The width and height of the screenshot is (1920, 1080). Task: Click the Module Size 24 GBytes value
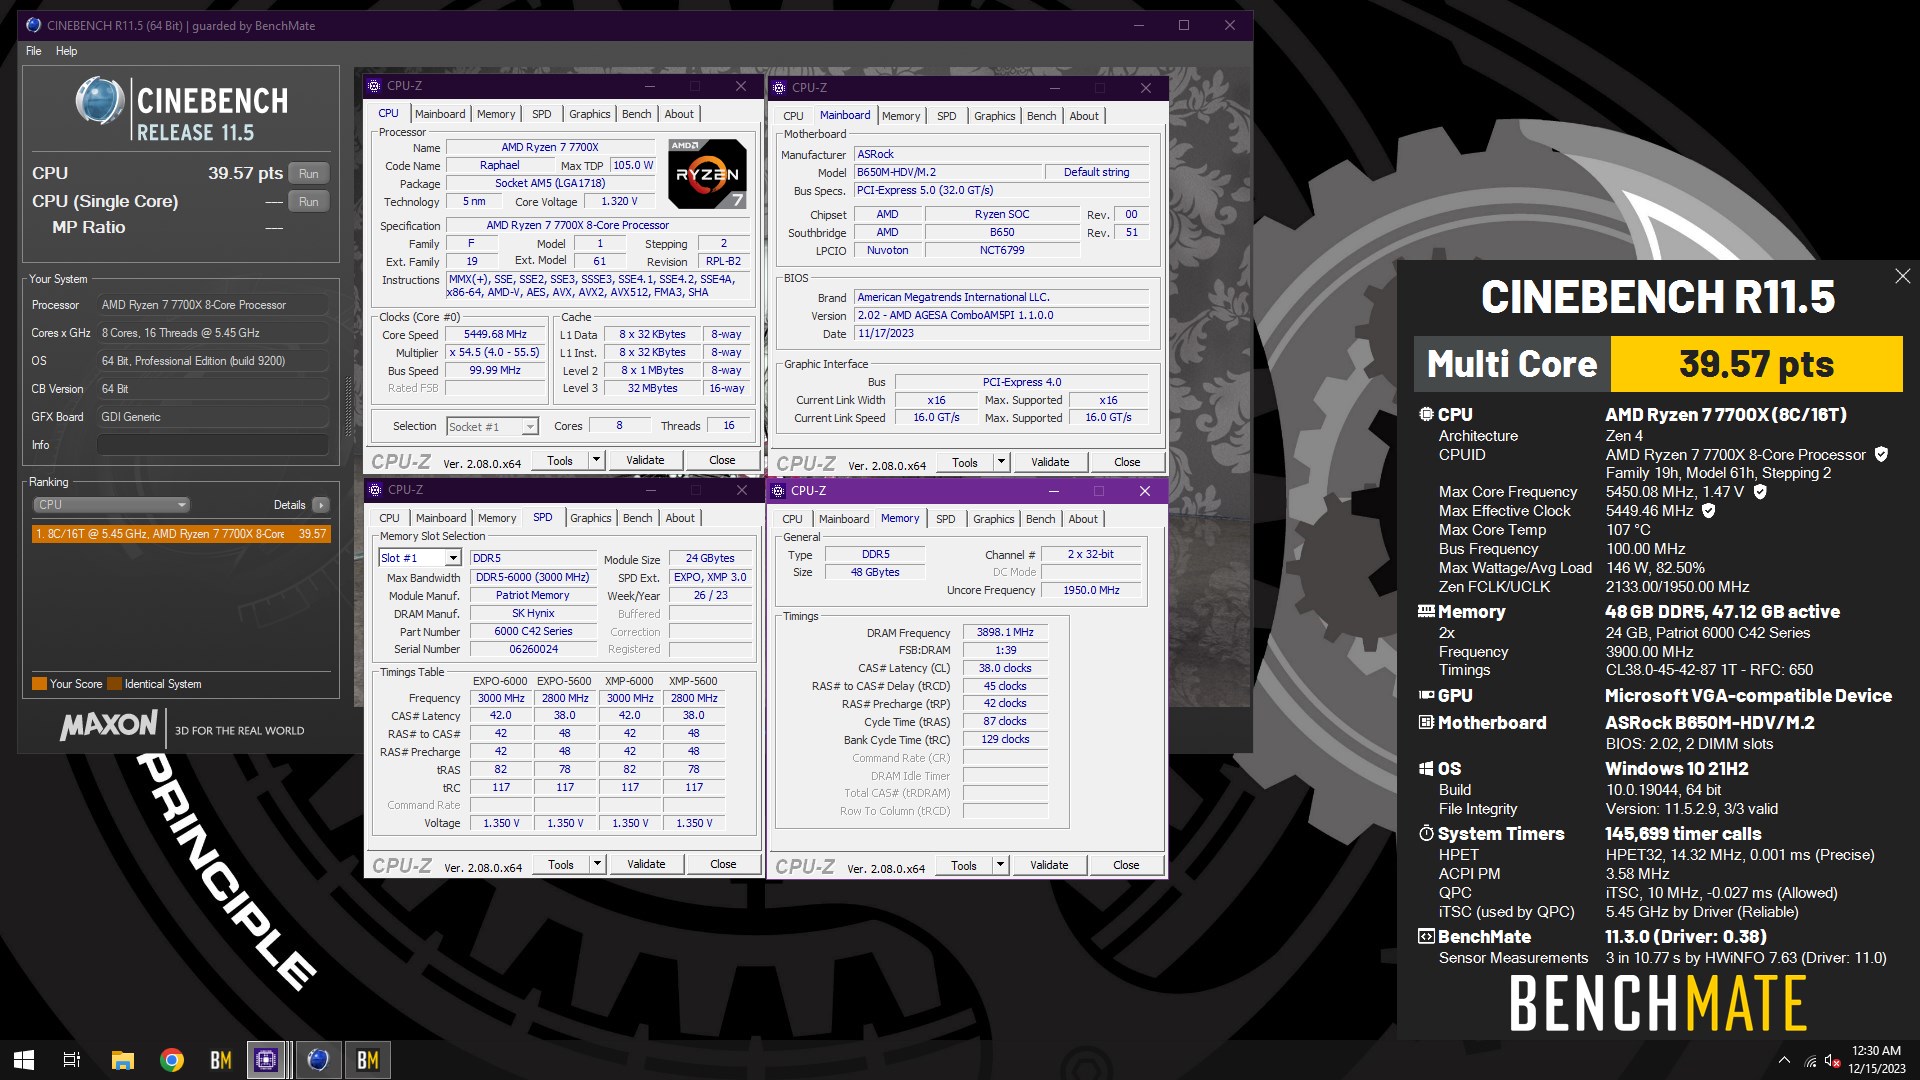710,558
